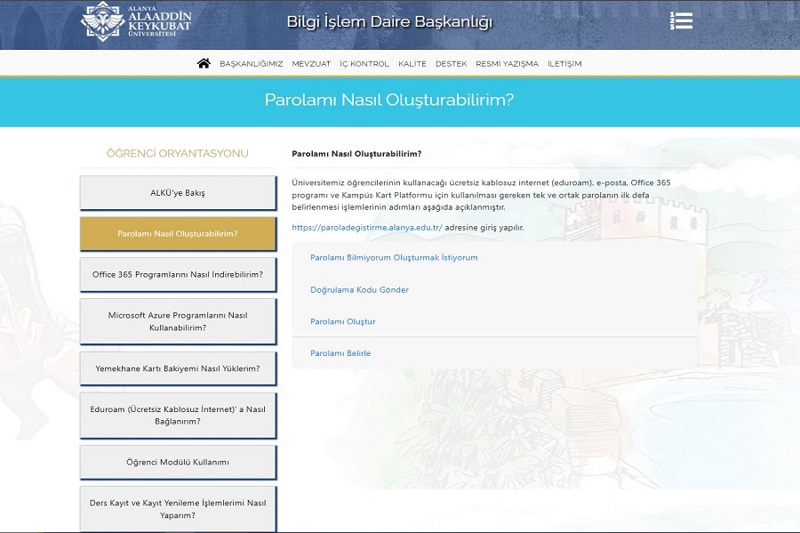Open Ders Kayıt ve Kayıt Yenileme guide
Screen dimensions: 800x533
click(178, 509)
